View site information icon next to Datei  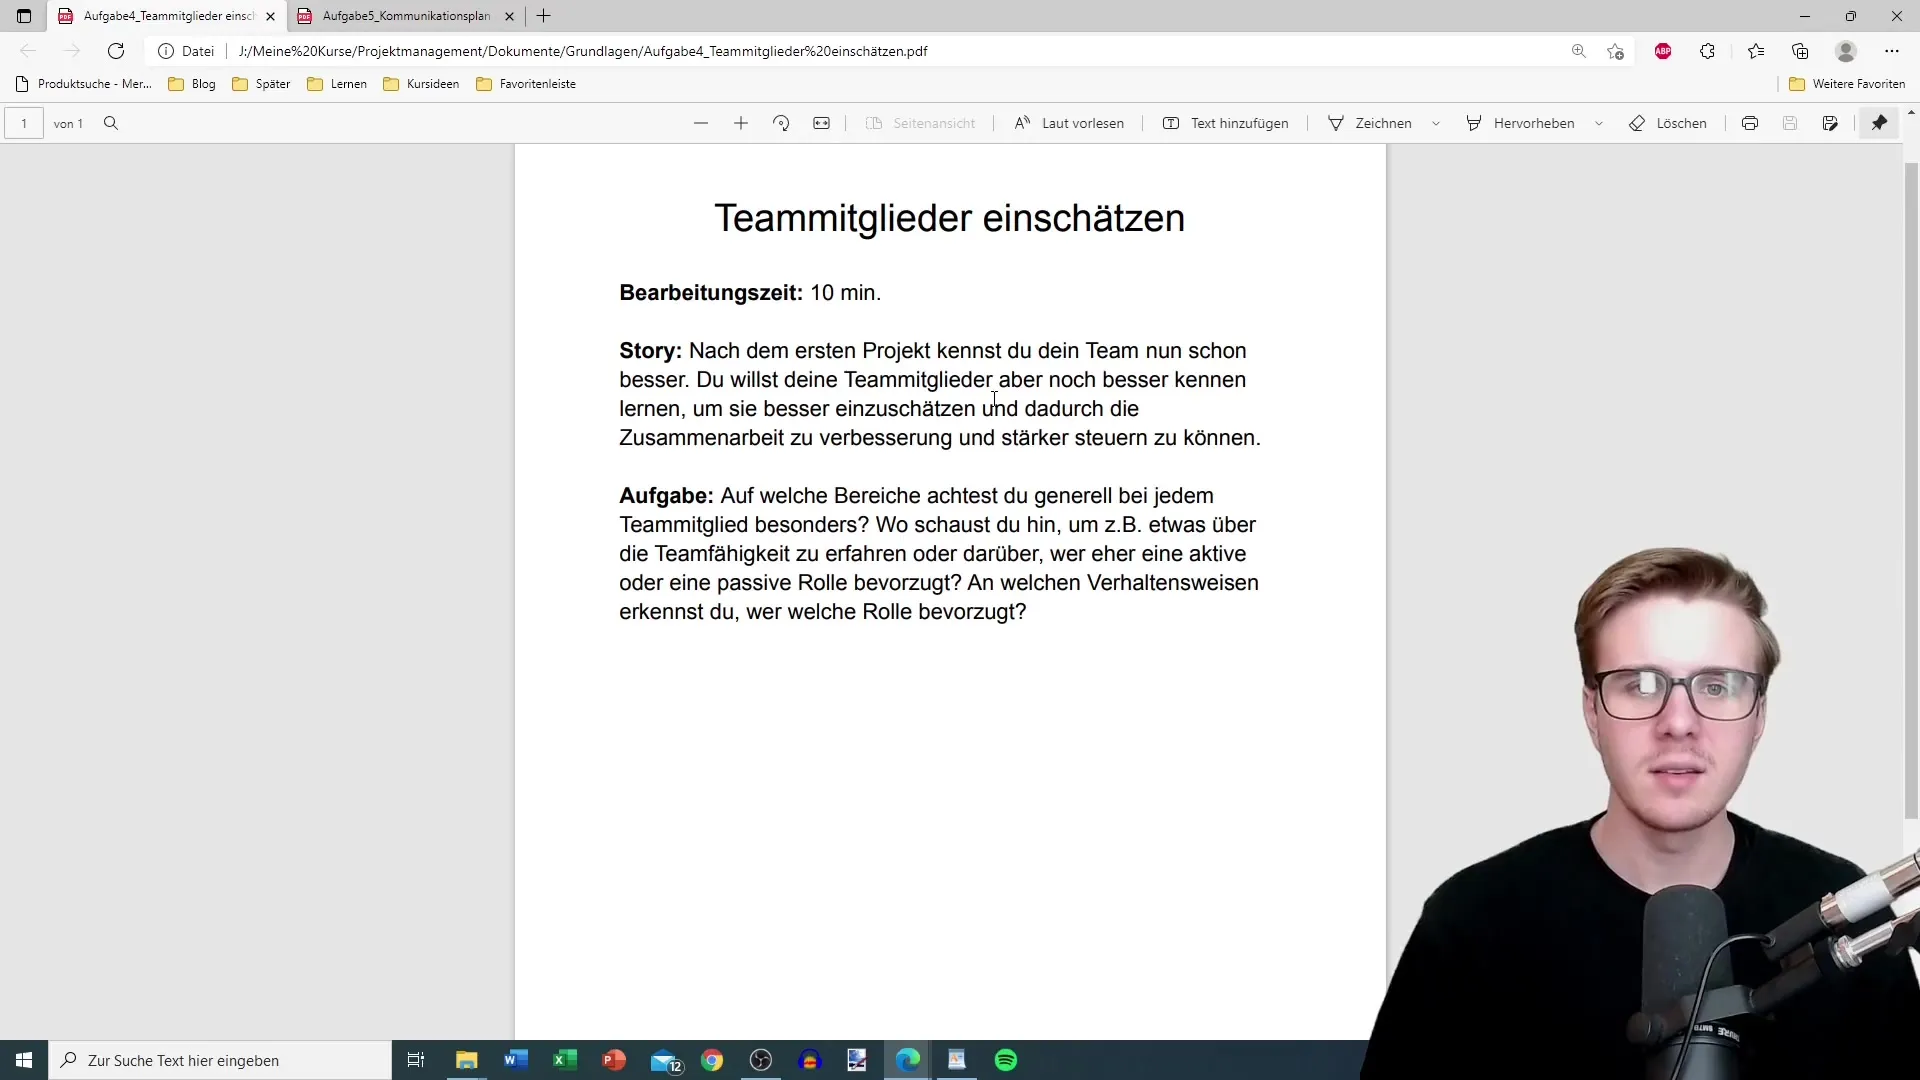coord(166,51)
